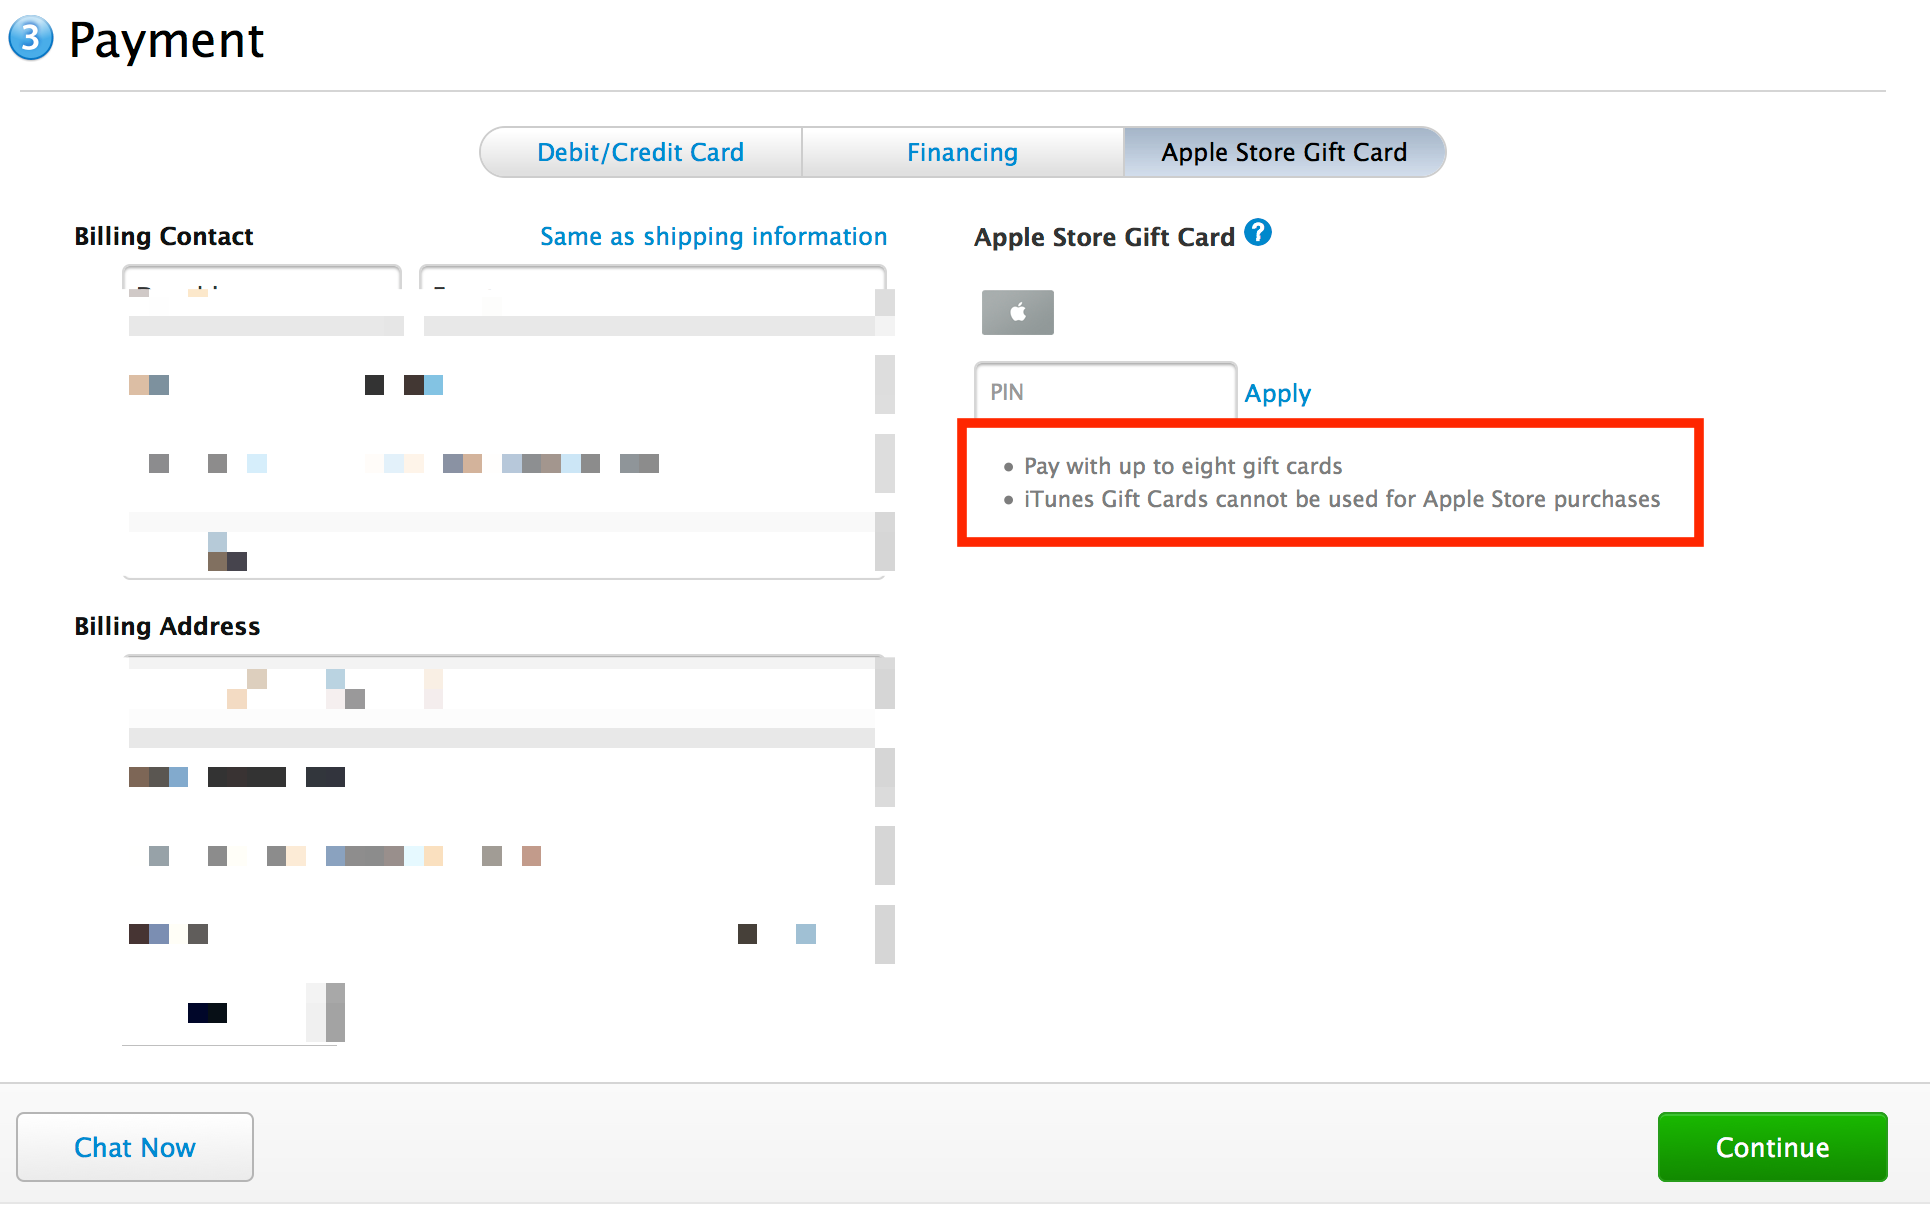This screenshot has height=1215, width=1930.
Task: Open the gift card help question icon
Action: coord(1258,233)
